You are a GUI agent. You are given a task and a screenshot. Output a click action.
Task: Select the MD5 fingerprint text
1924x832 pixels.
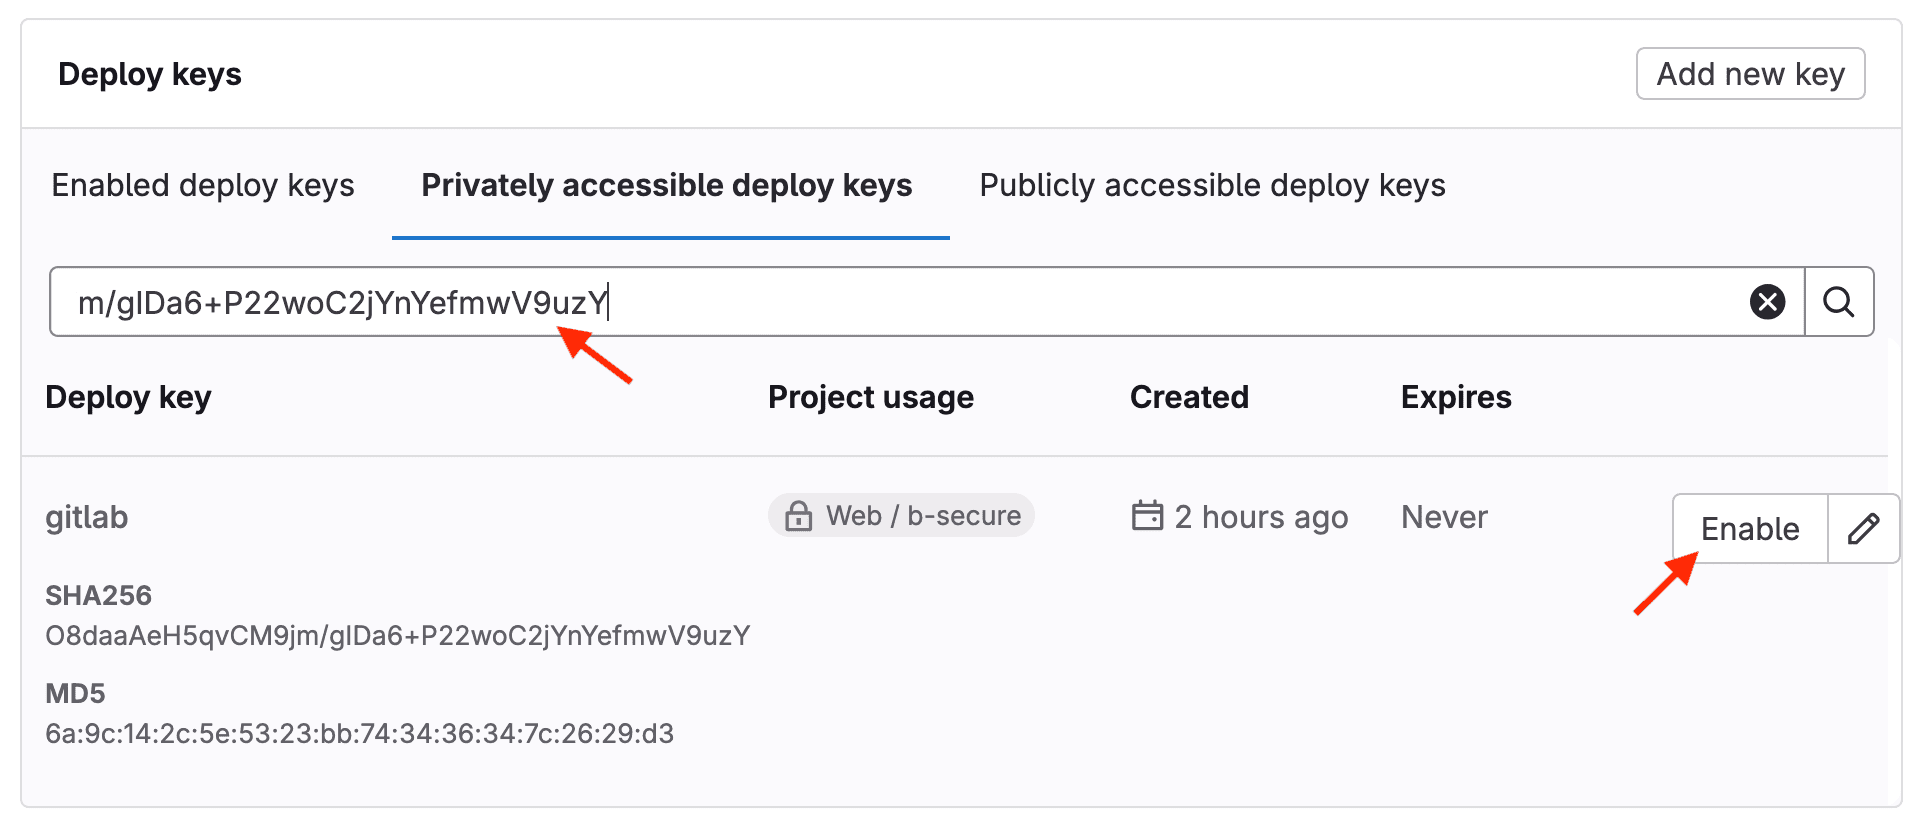(x=360, y=733)
